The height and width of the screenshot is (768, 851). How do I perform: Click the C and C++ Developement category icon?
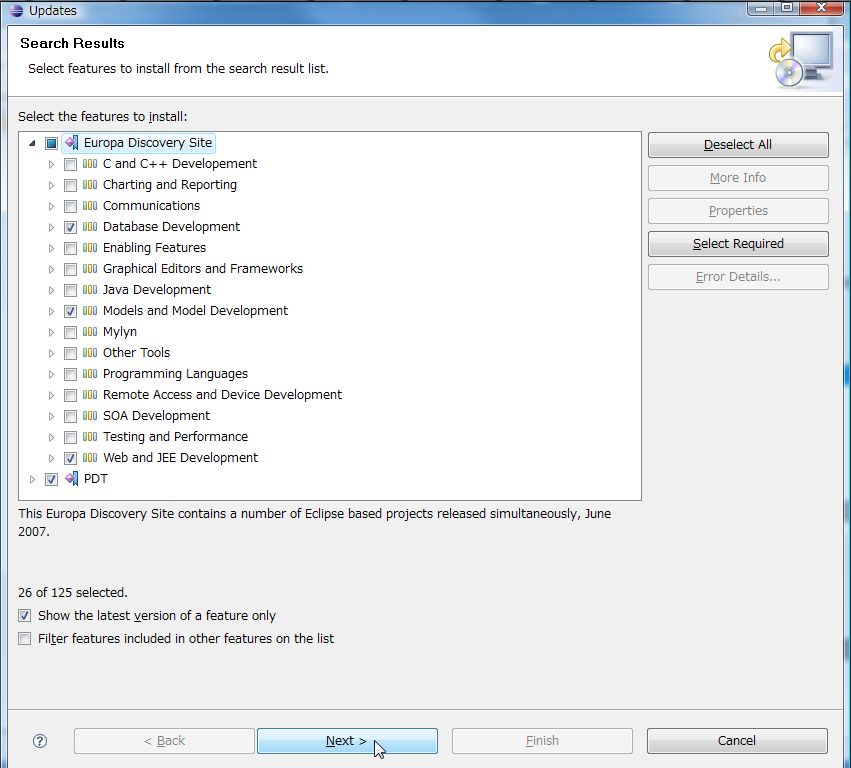pos(90,164)
